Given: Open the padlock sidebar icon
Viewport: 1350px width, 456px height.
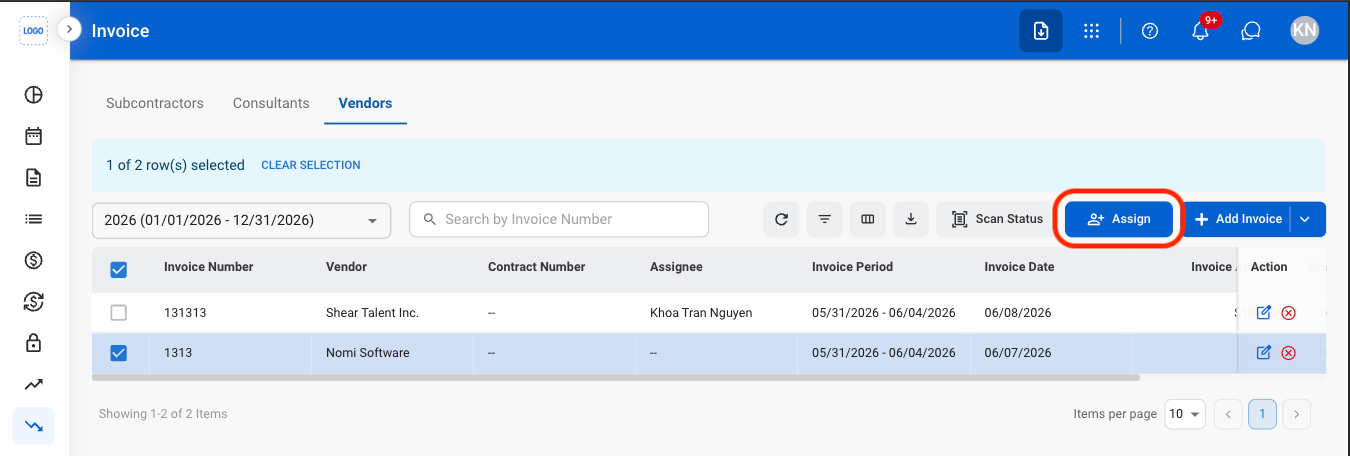Looking at the screenshot, I should pyautogui.click(x=34, y=343).
